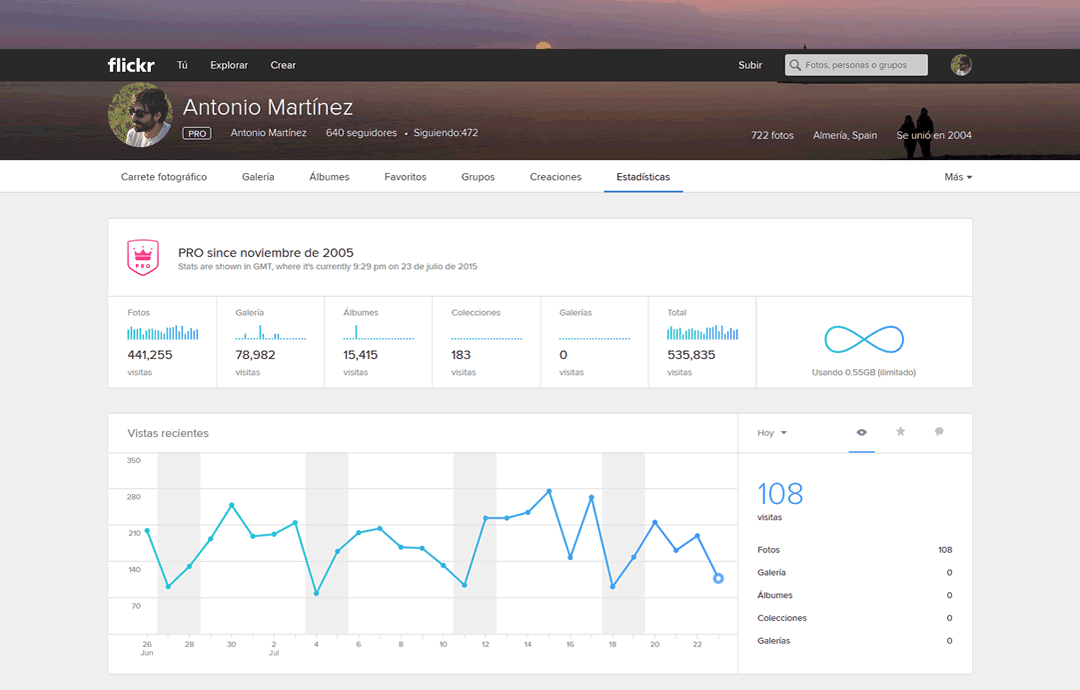Open the Explorar menu

tap(229, 65)
